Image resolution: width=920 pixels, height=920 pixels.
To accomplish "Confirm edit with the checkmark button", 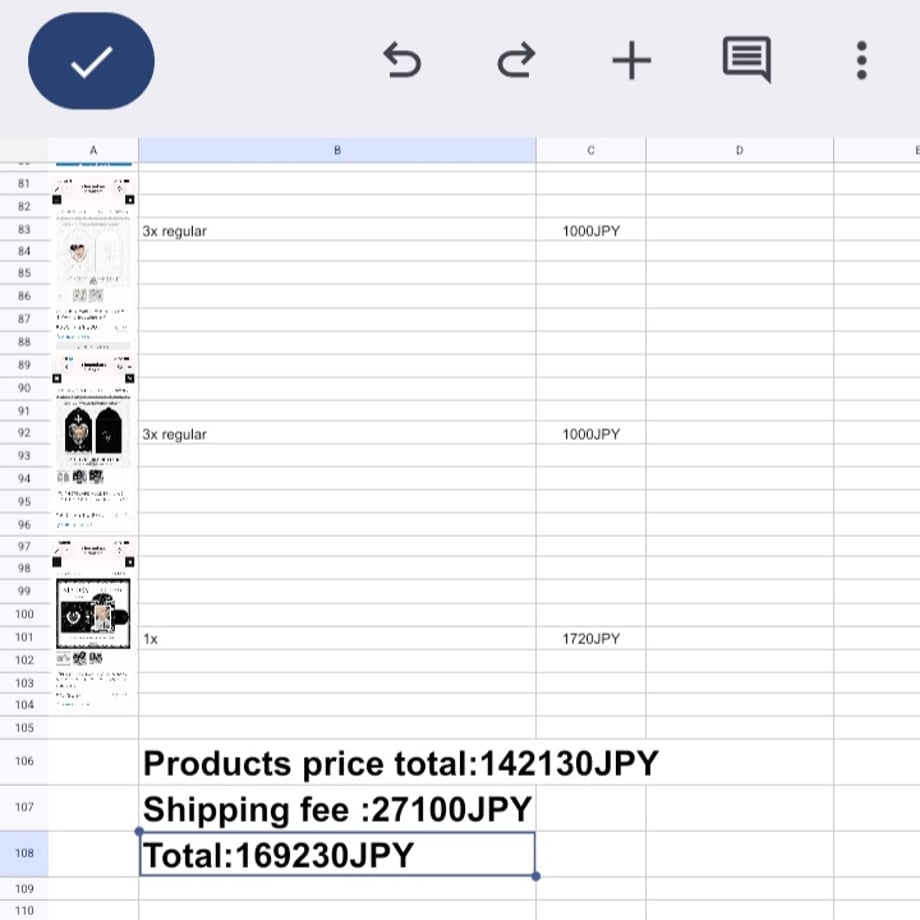I will [91, 61].
